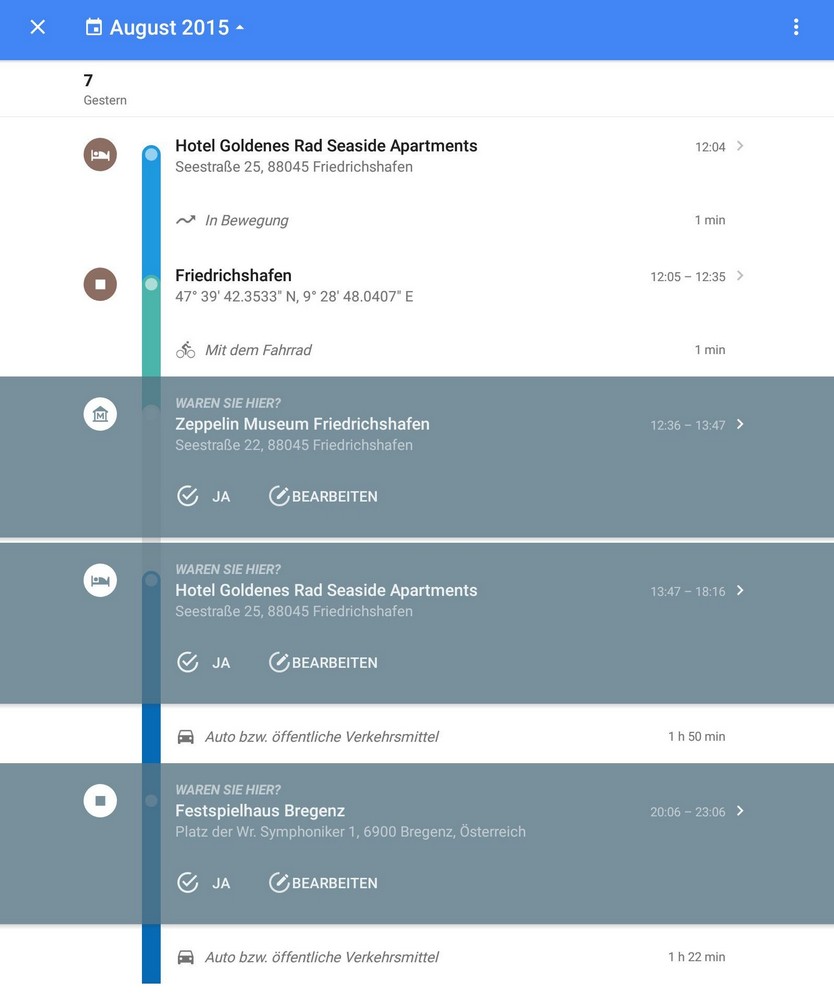Screen dimensions: 834x1000
Task: Click the In Bewegung trend icon
Action: tap(186, 220)
